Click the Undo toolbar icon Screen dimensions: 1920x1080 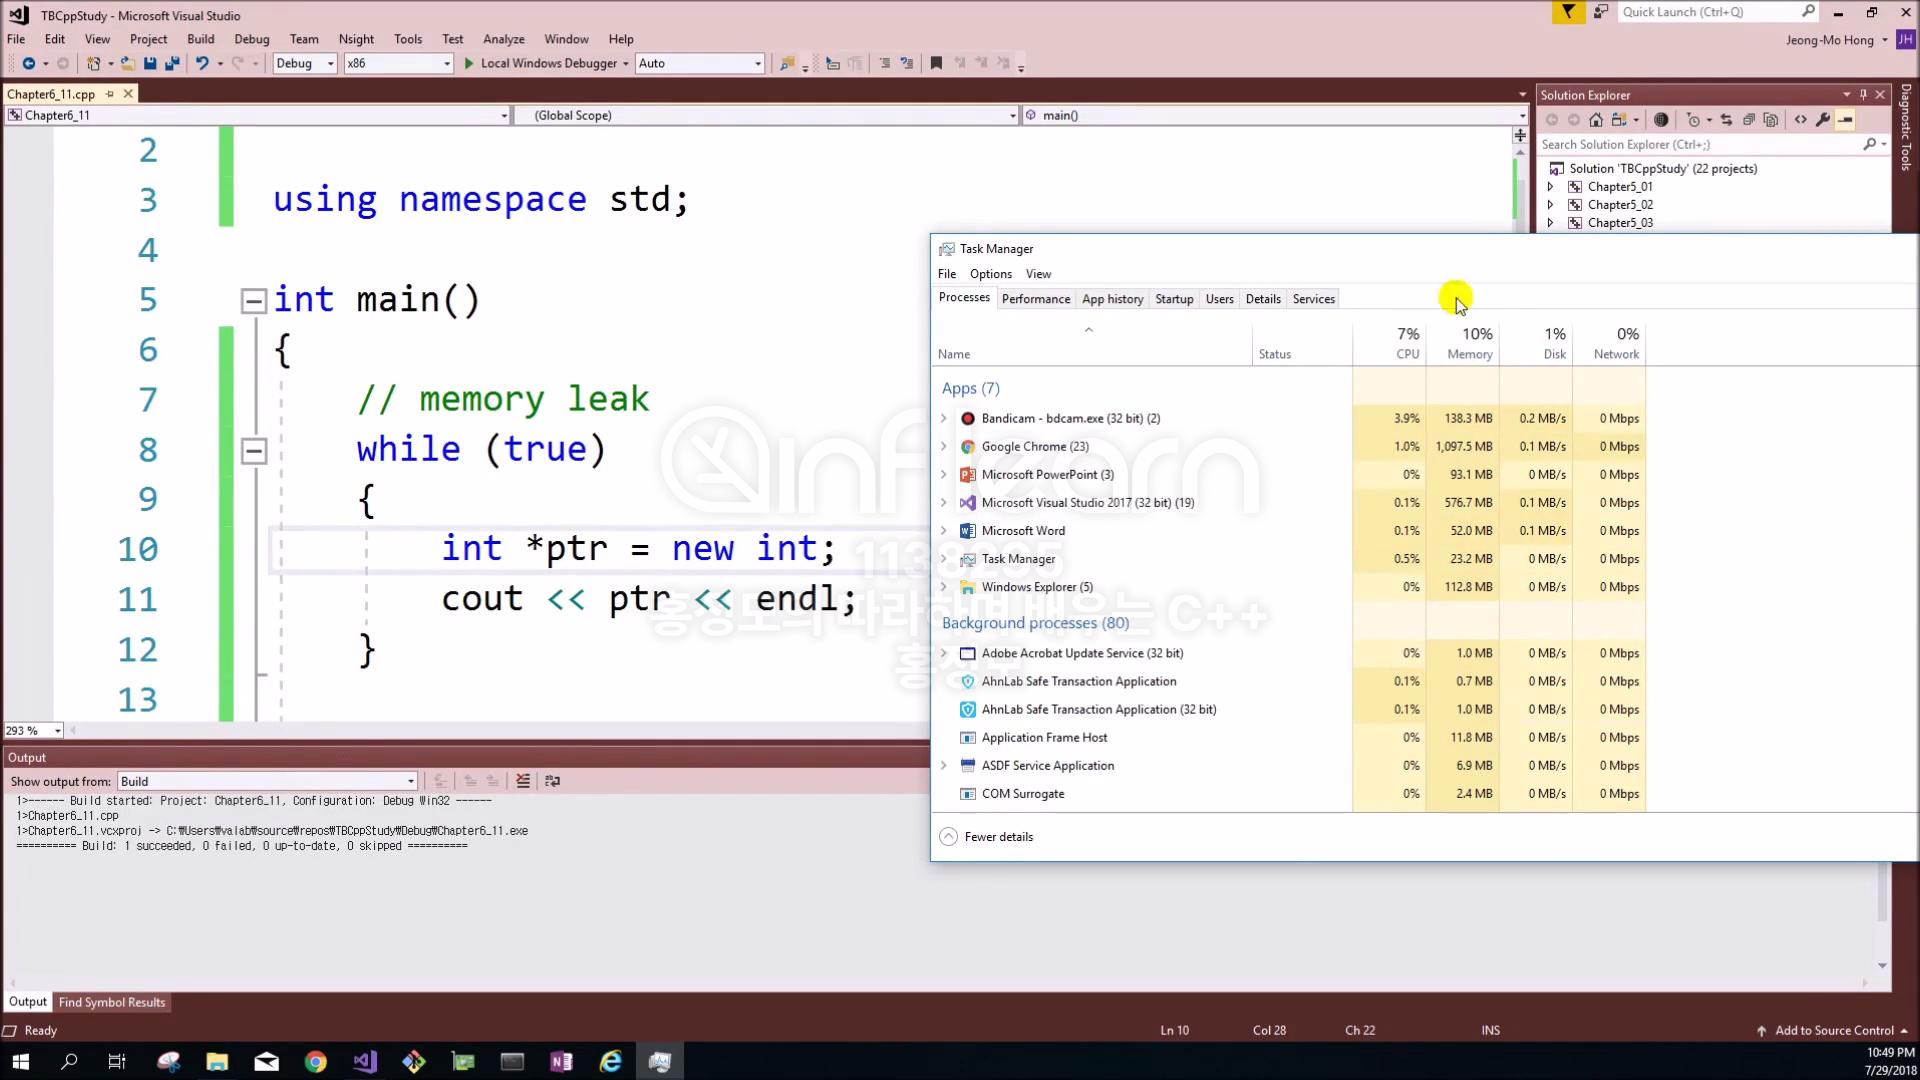pyautogui.click(x=202, y=63)
